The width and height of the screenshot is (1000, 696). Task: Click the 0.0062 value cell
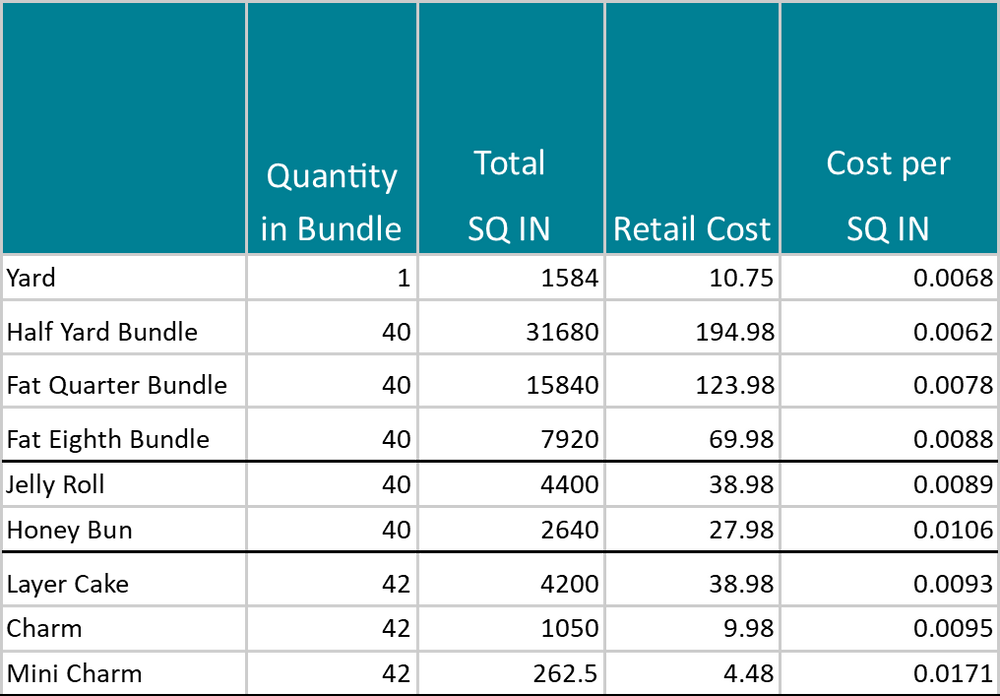887,330
